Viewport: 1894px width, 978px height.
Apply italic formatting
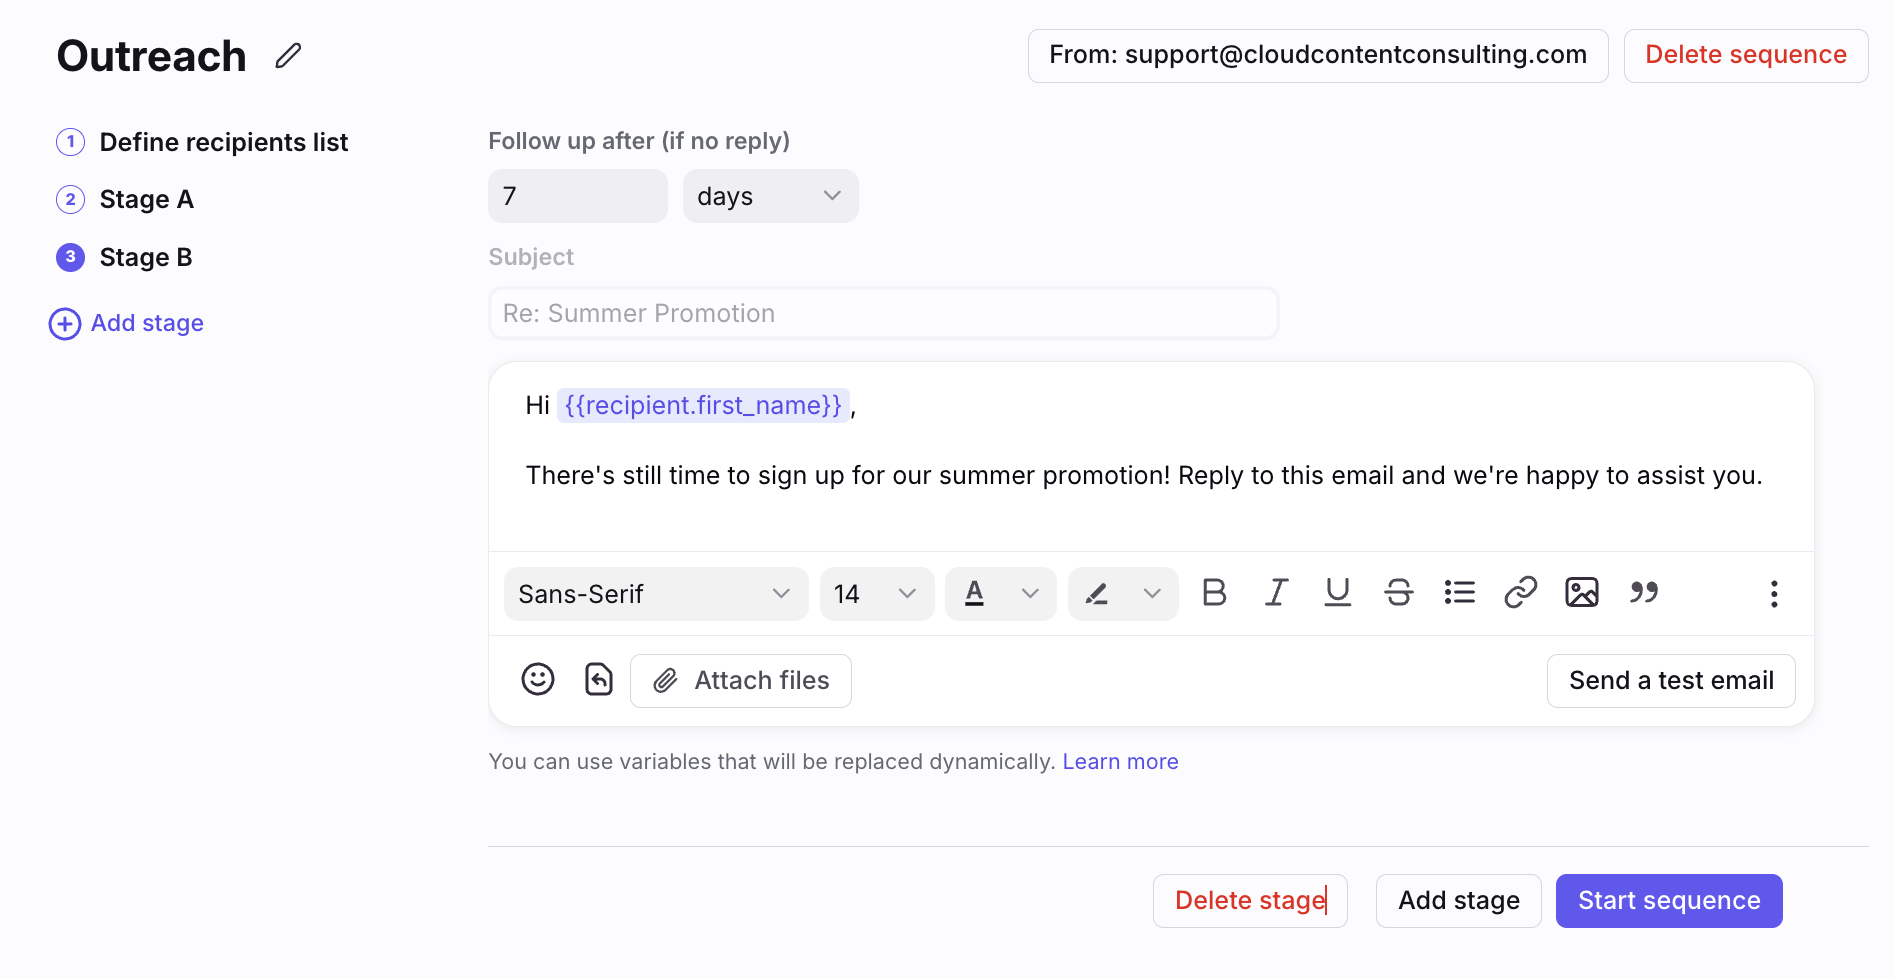pyautogui.click(x=1276, y=593)
